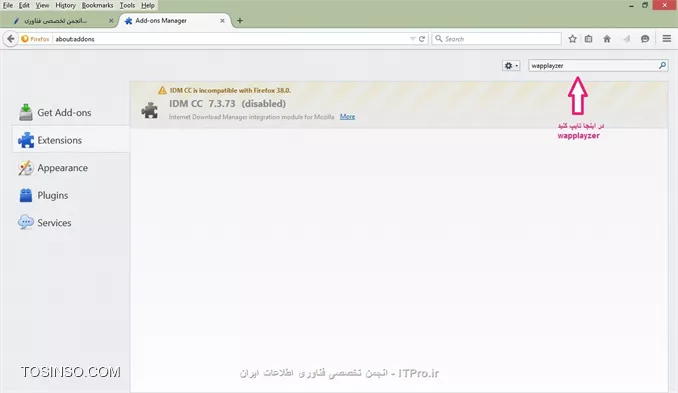The width and height of the screenshot is (678, 393).
Task: Open the Tools menu
Action: tap(127, 5)
